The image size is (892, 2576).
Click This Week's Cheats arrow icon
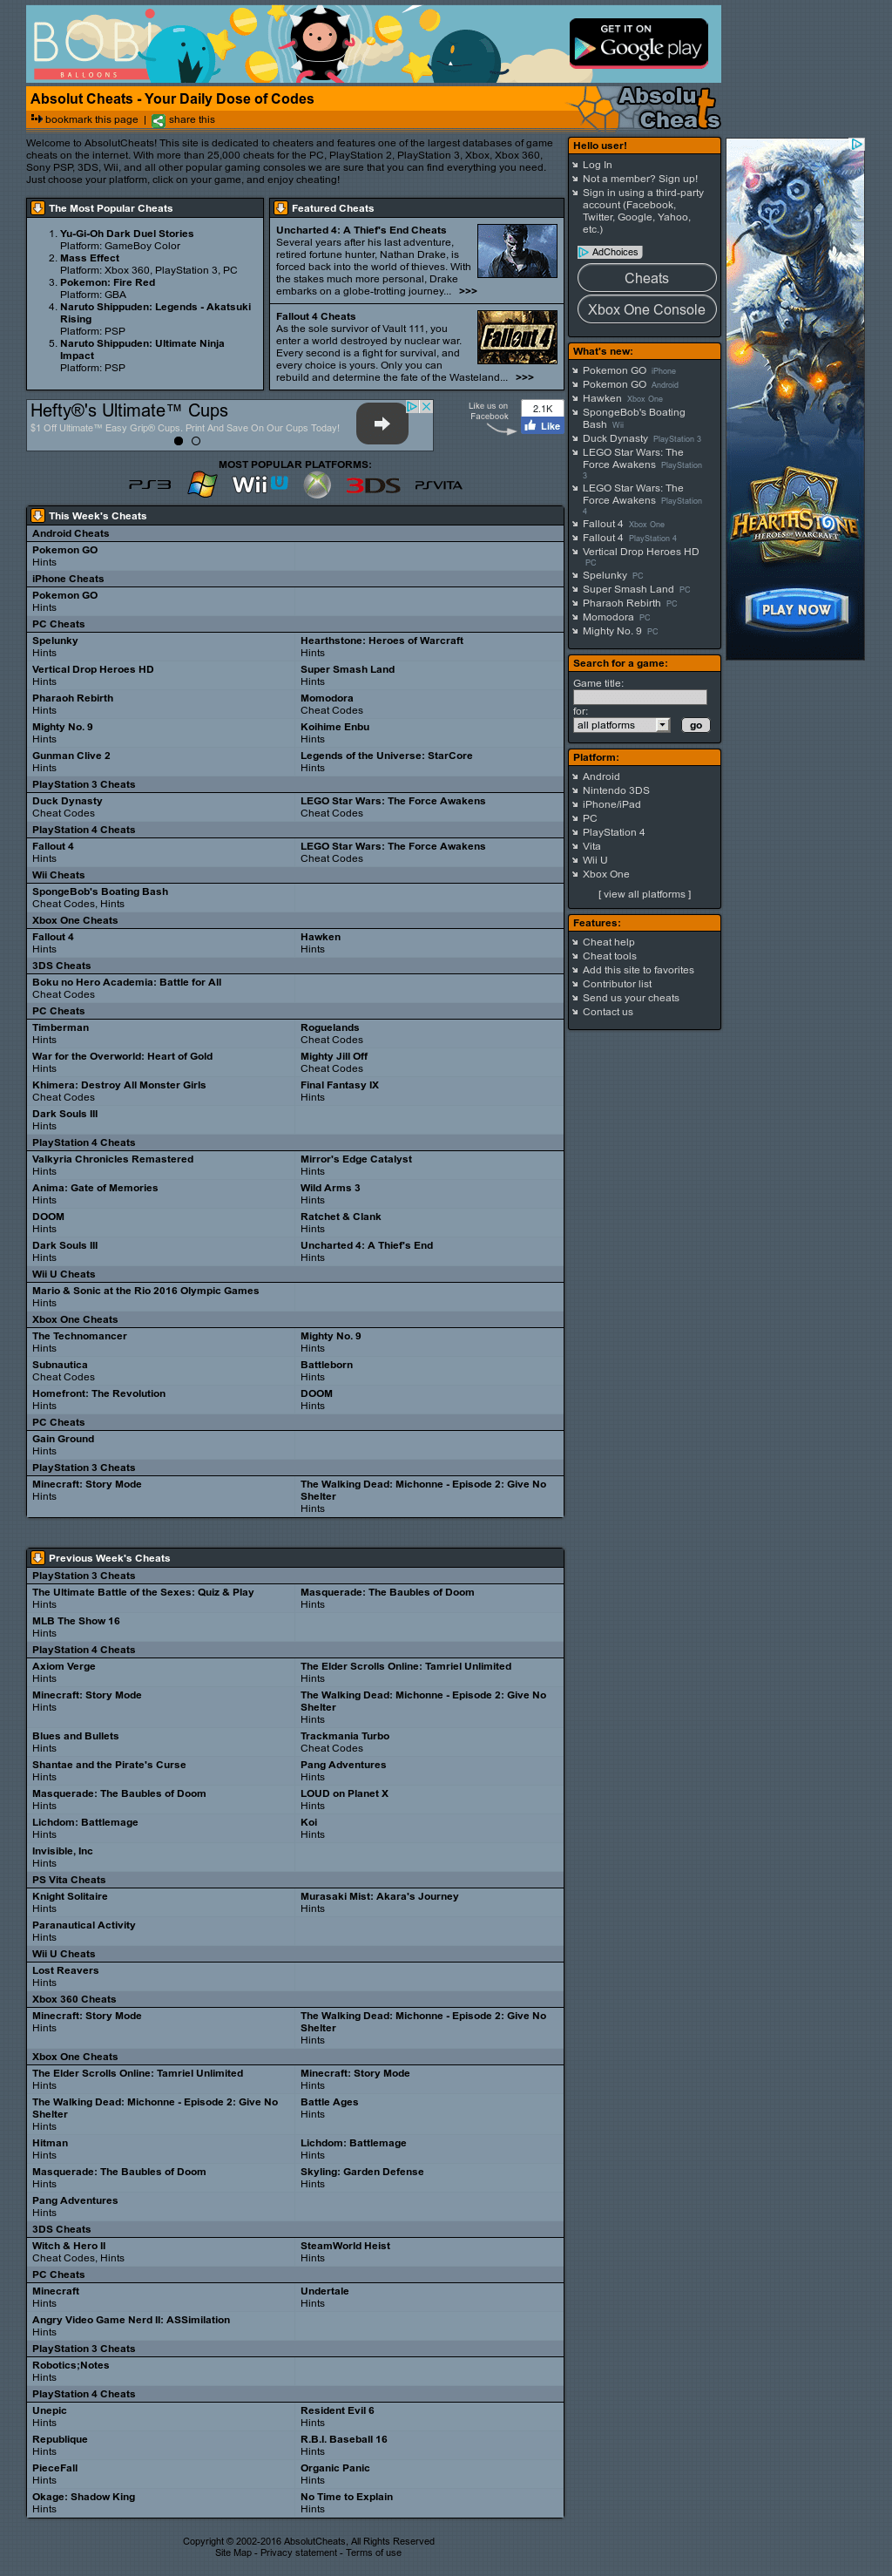pos(37,515)
